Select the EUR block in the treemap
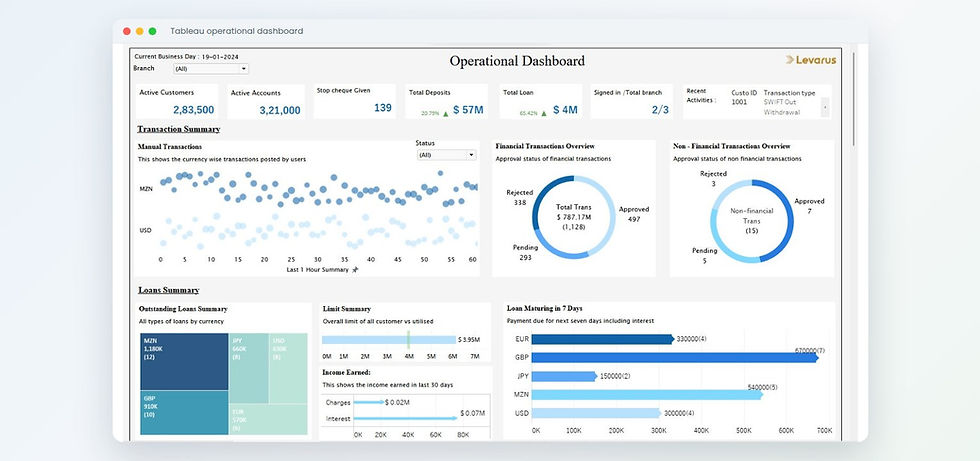Image resolution: width=980 pixels, height=461 pixels. pos(269,419)
